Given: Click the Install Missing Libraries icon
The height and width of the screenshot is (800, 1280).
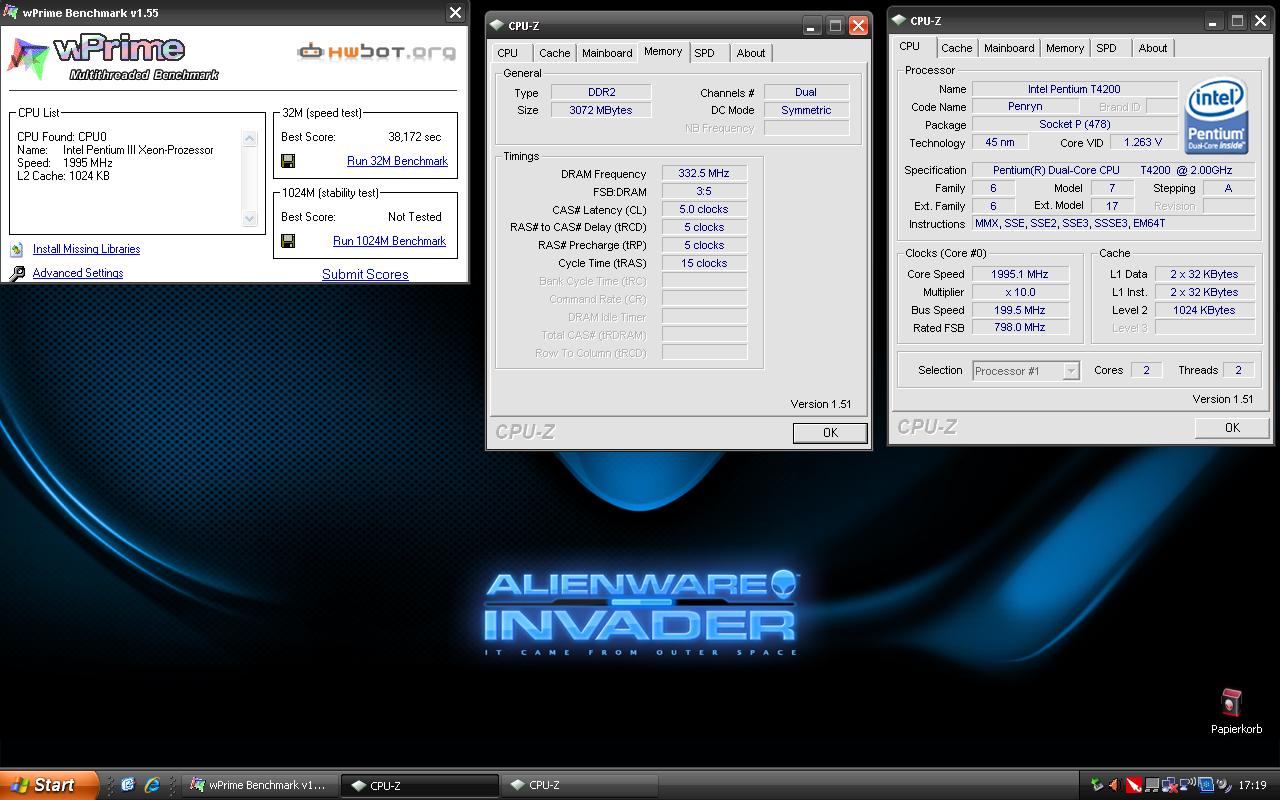Looking at the screenshot, I should point(17,249).
